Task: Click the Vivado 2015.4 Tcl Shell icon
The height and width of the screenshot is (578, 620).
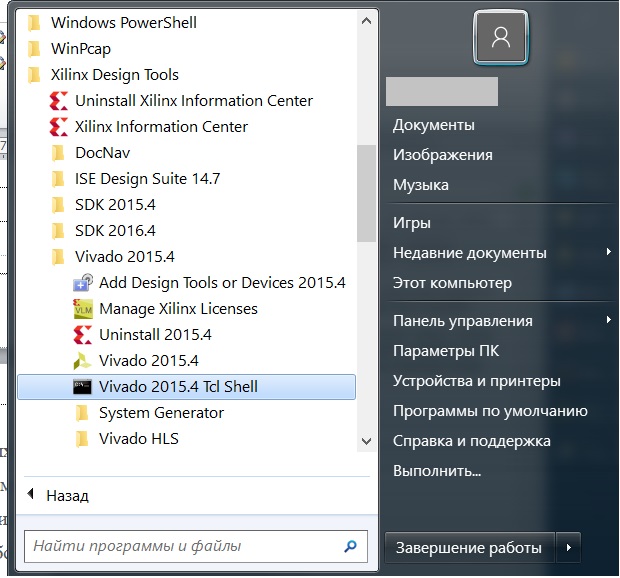Action: click(x=83, y=387)
